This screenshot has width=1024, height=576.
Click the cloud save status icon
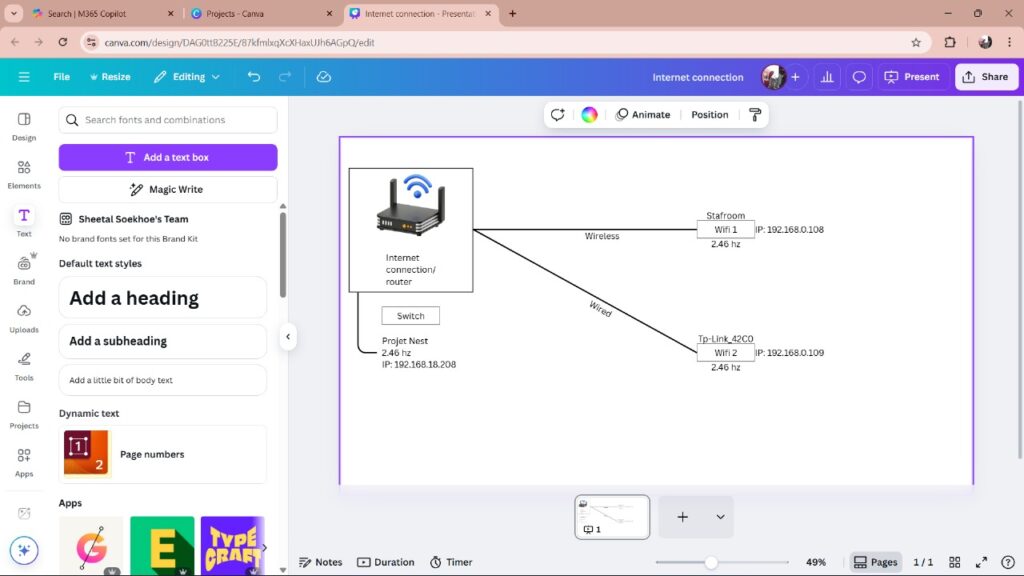(323, 77)
